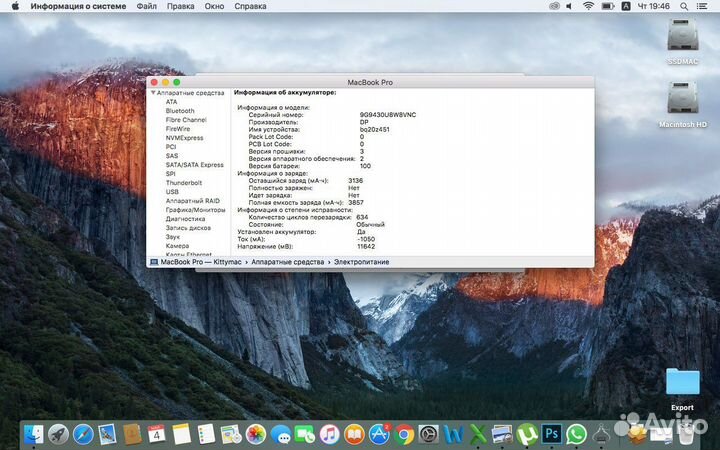Open Photos flower icon in dock
This screenshot has width=720, height=450.
256,434
